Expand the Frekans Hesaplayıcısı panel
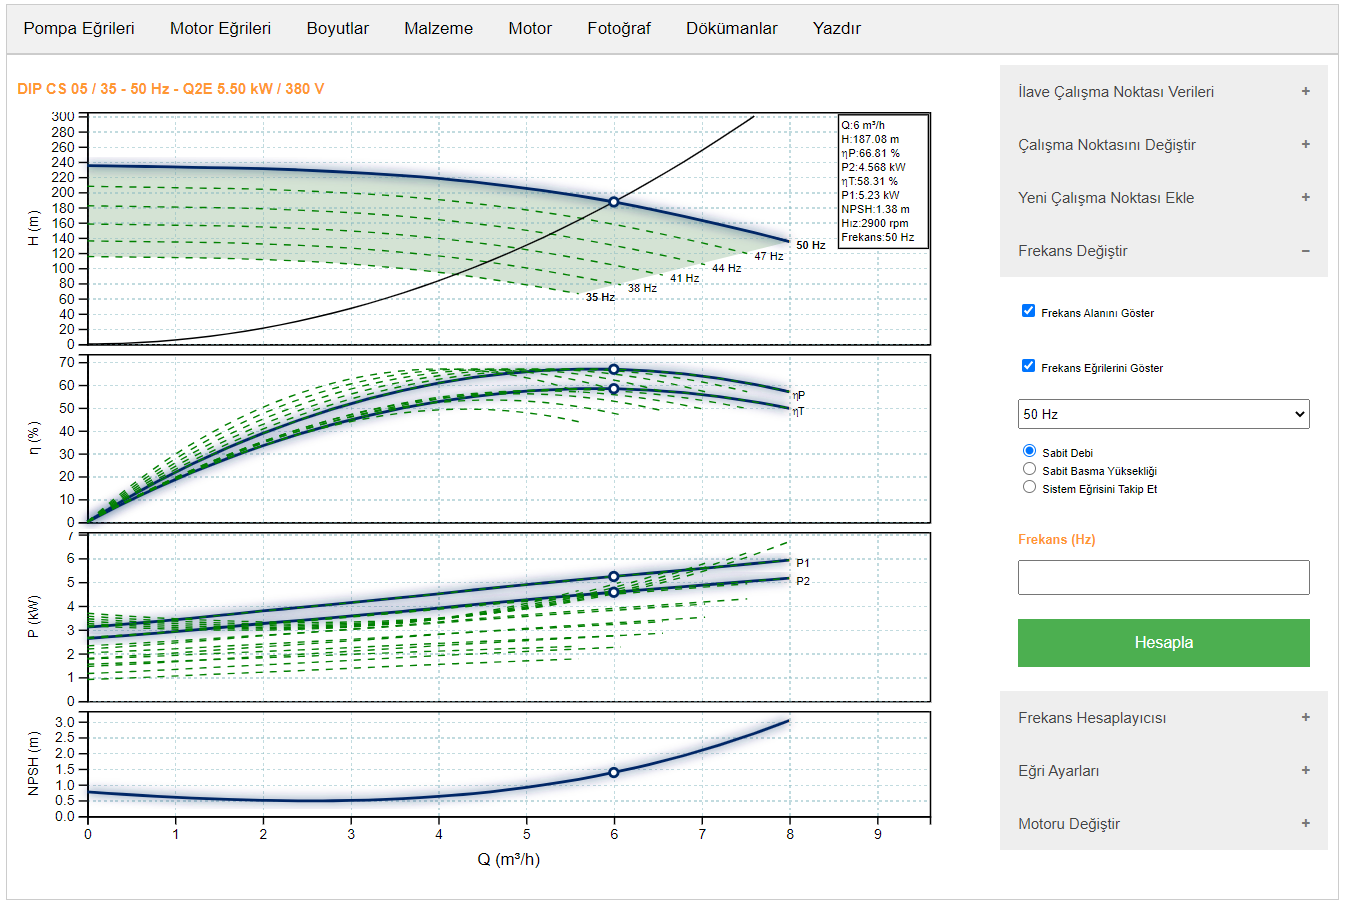1345x904 pixels. click(1163, 717)
